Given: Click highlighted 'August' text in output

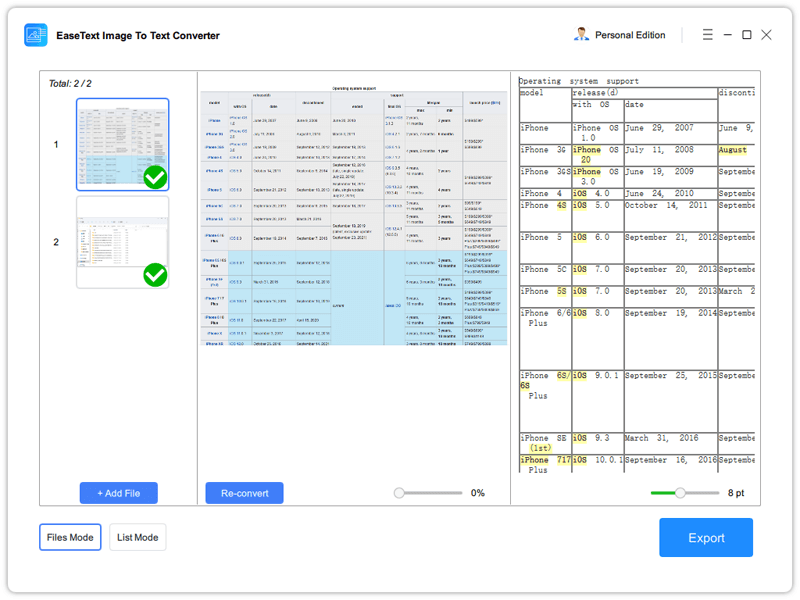Looking at the screenshot, I should pyautogui.click(x=733, y=150).
